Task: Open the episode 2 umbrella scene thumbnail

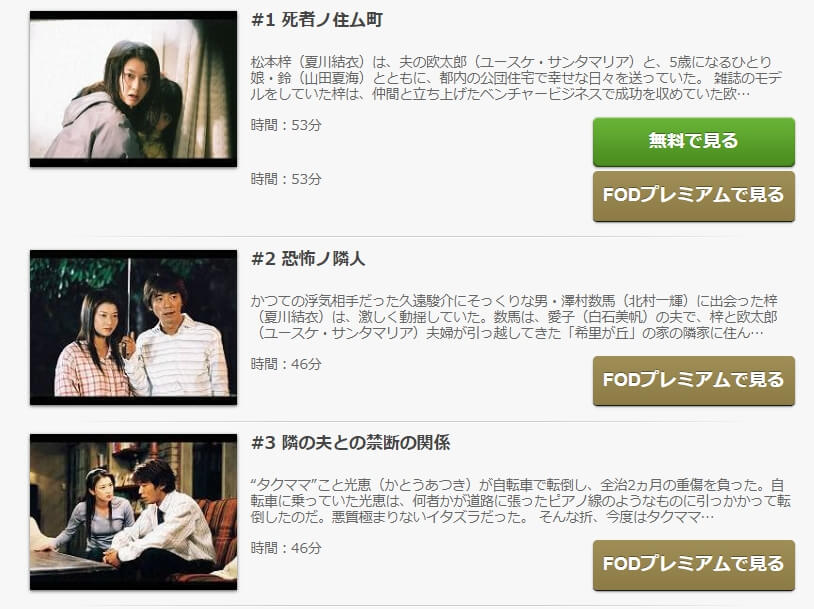Action: (x=133, y=328)
